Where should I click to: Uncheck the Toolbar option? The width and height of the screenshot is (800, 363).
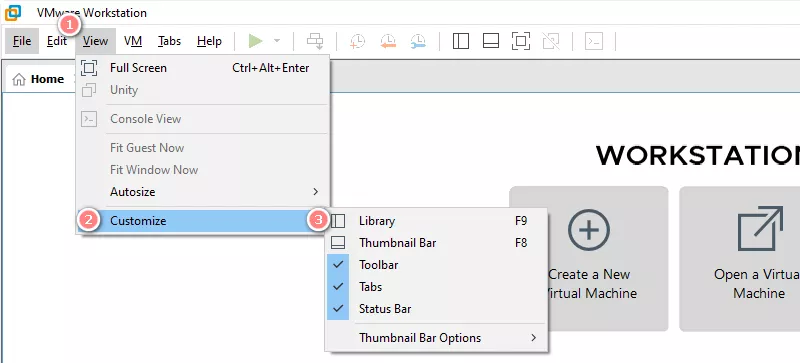(x=437, y=265)
